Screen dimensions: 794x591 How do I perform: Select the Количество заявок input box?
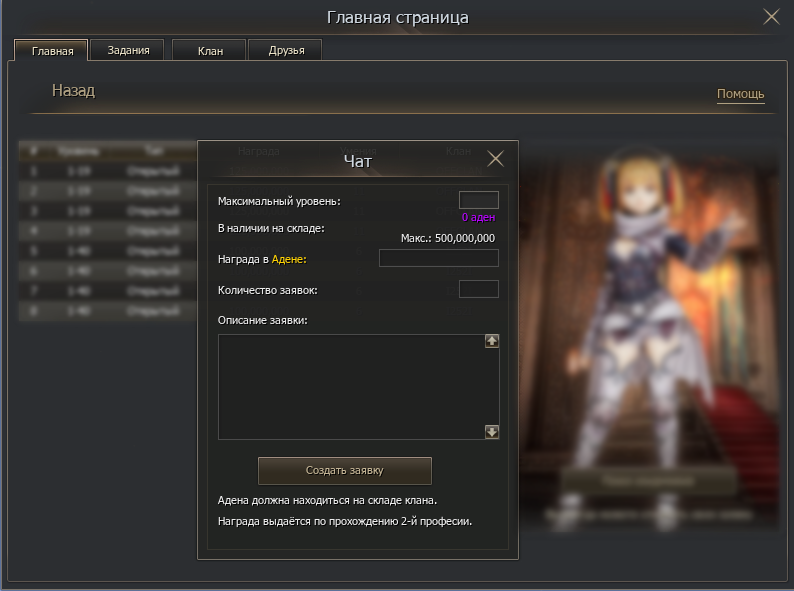tap(478, 290)
